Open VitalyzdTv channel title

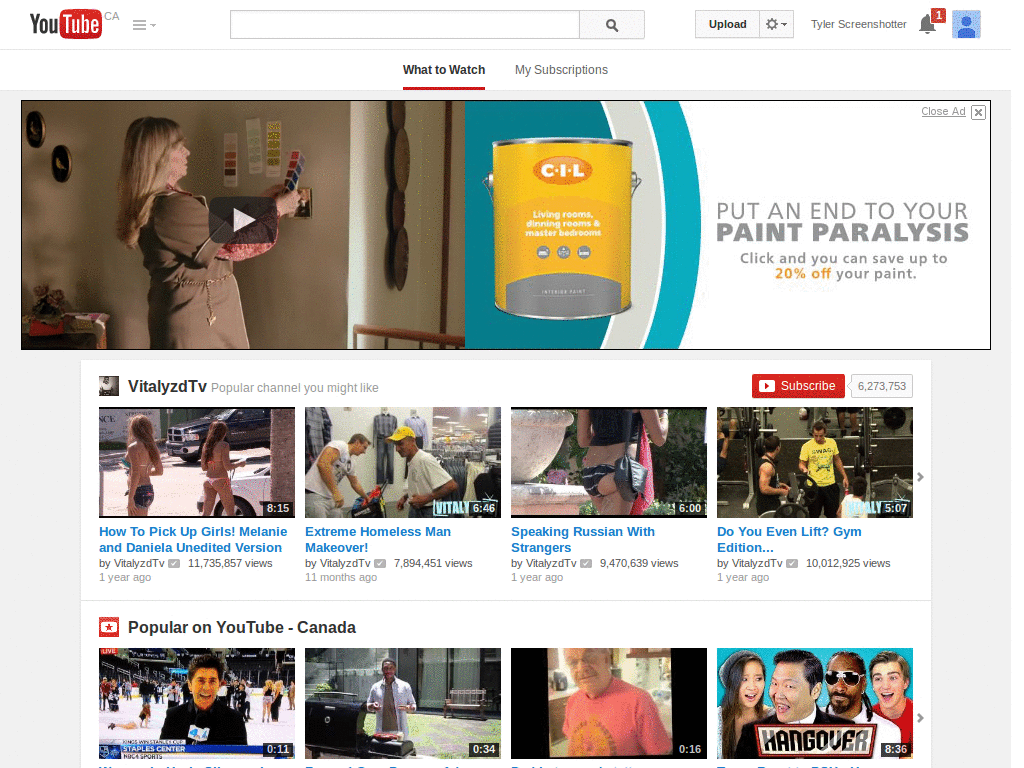pos(167,387)
